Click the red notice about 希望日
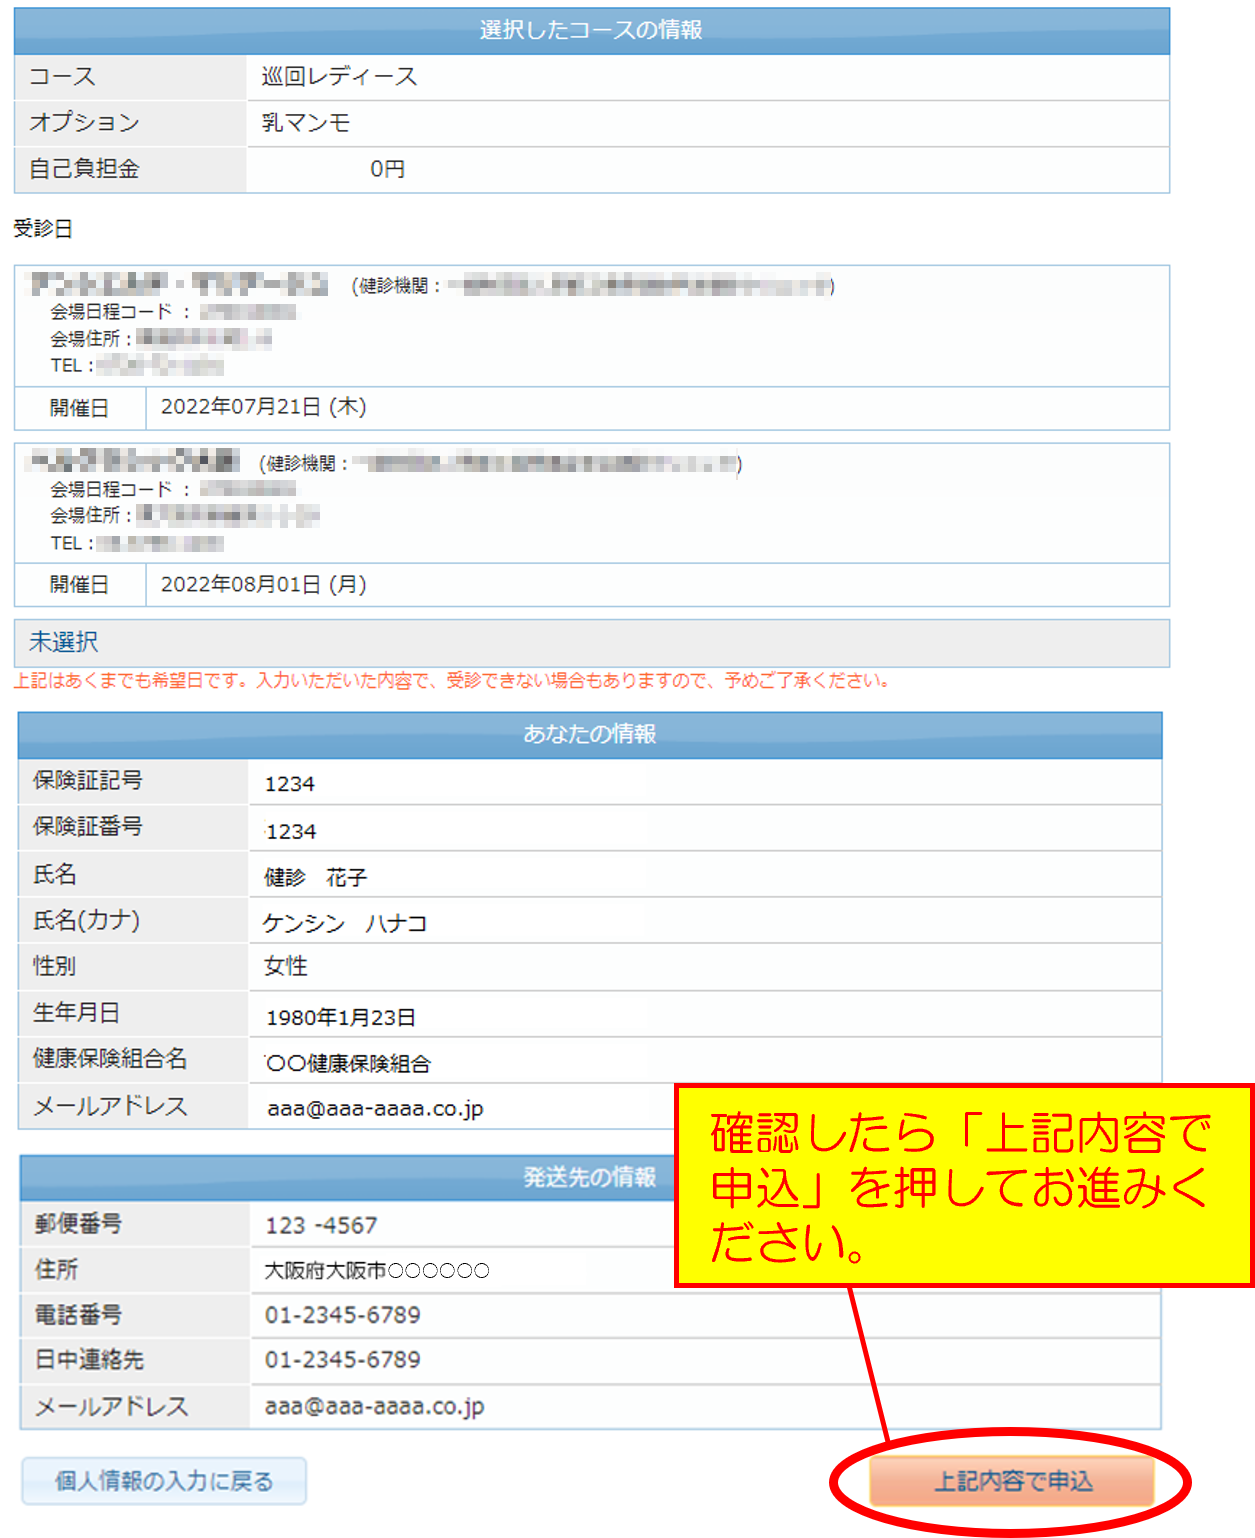The width and height of the screenshot is (1255, 1538). tap(451, 681)
